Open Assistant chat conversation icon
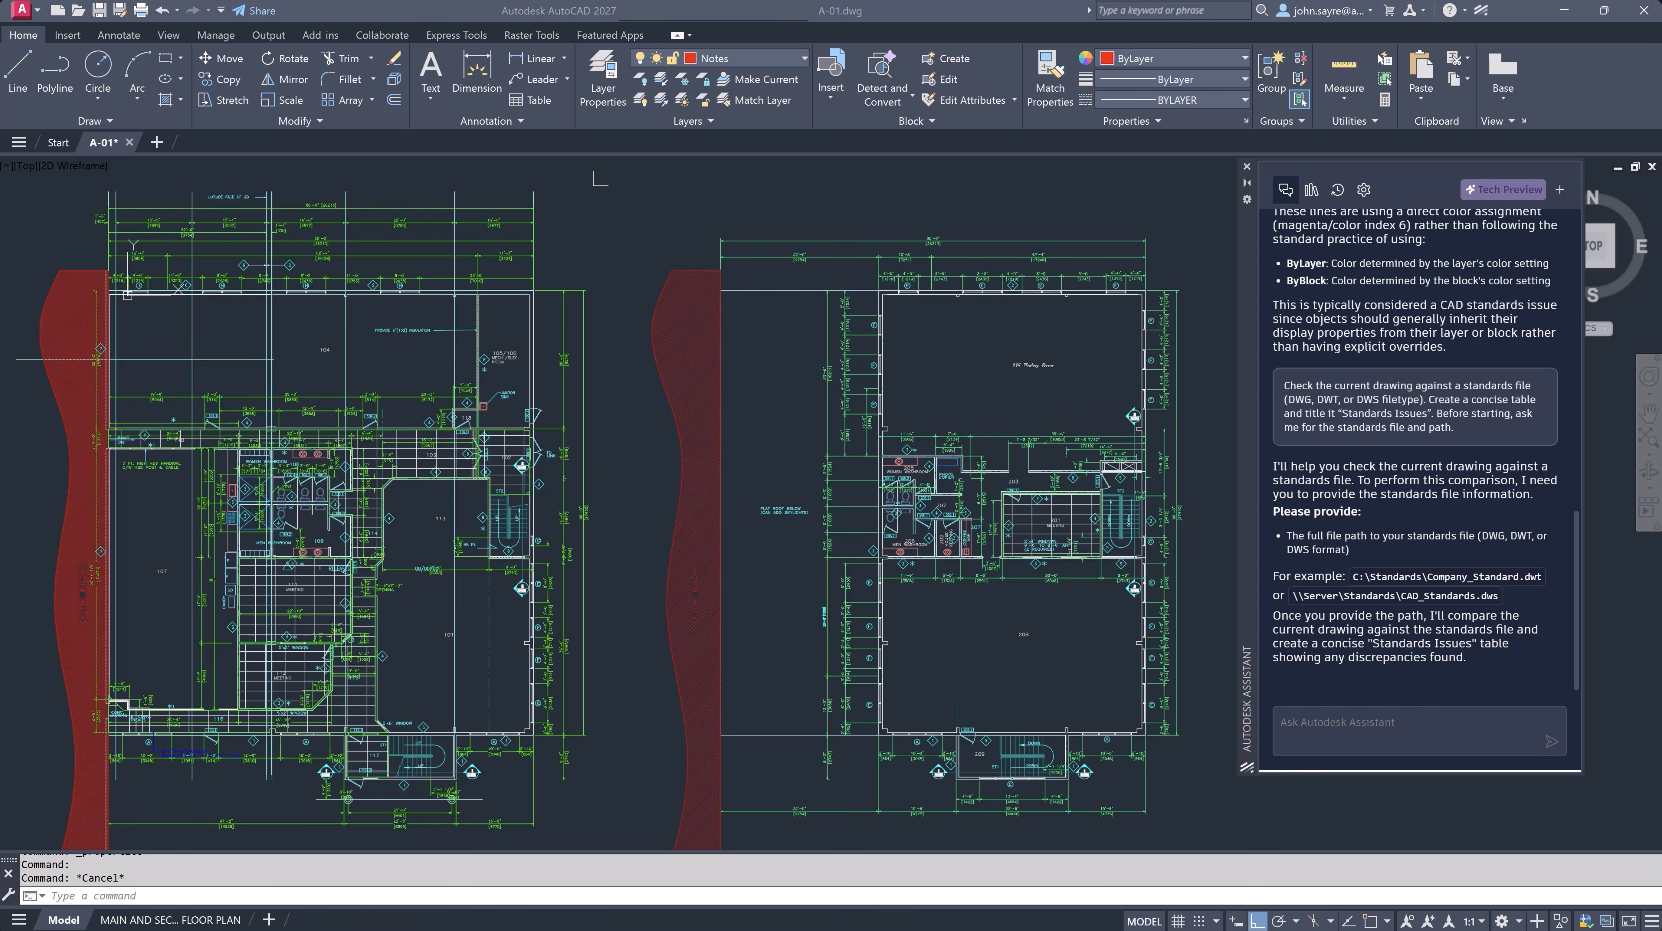The image size is (1662, 931). (1286, 189)
